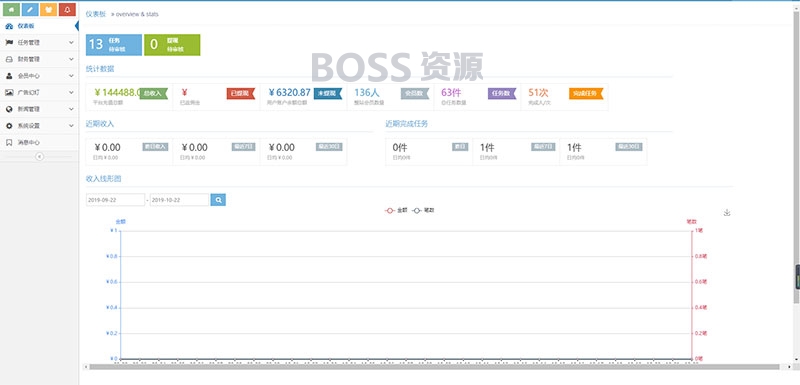This screenshot has height=385, width=800.
Task: Click the printer icon beside 财务管理
Action: point(9,59)
